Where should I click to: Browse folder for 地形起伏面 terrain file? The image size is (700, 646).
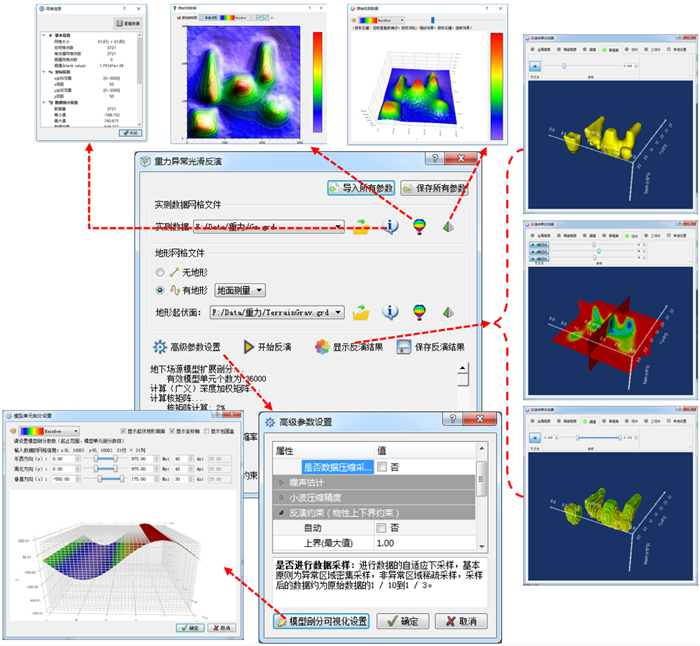361,313
